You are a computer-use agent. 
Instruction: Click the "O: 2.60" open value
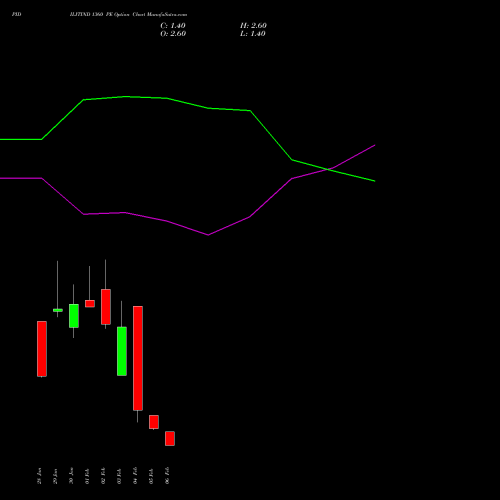pos(173,34)
